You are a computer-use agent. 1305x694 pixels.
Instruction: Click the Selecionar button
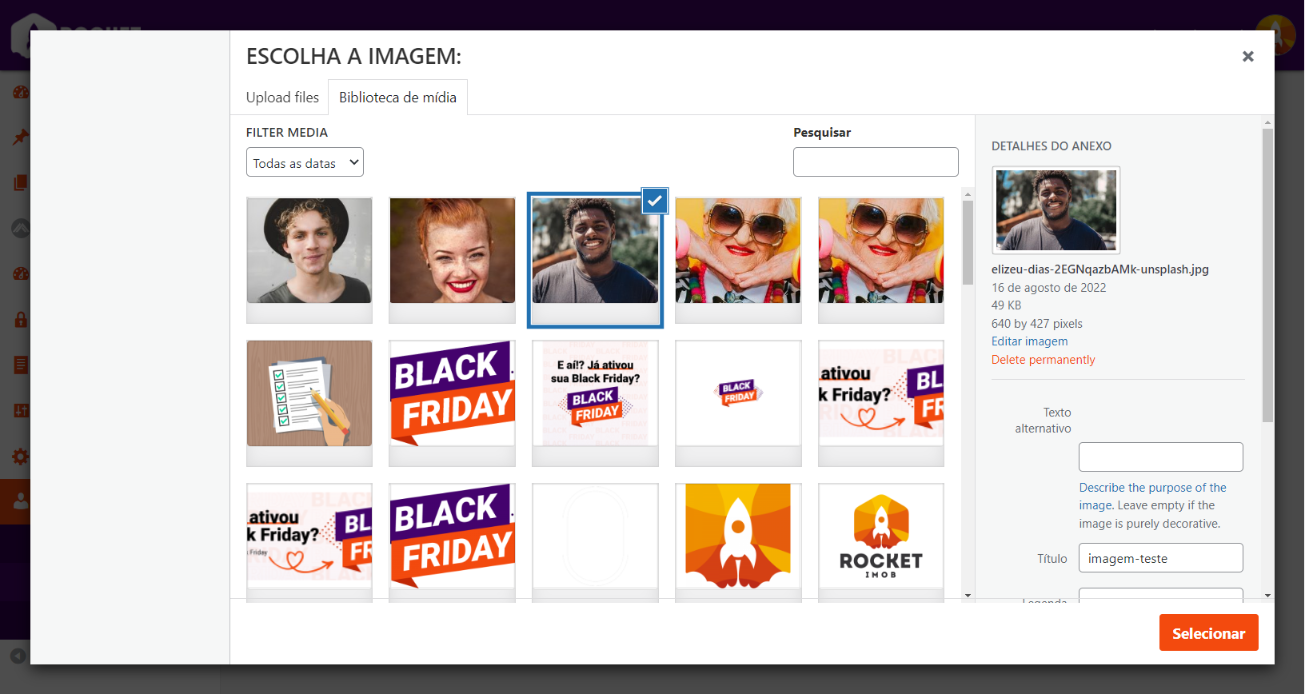[x=1208, y=633]
